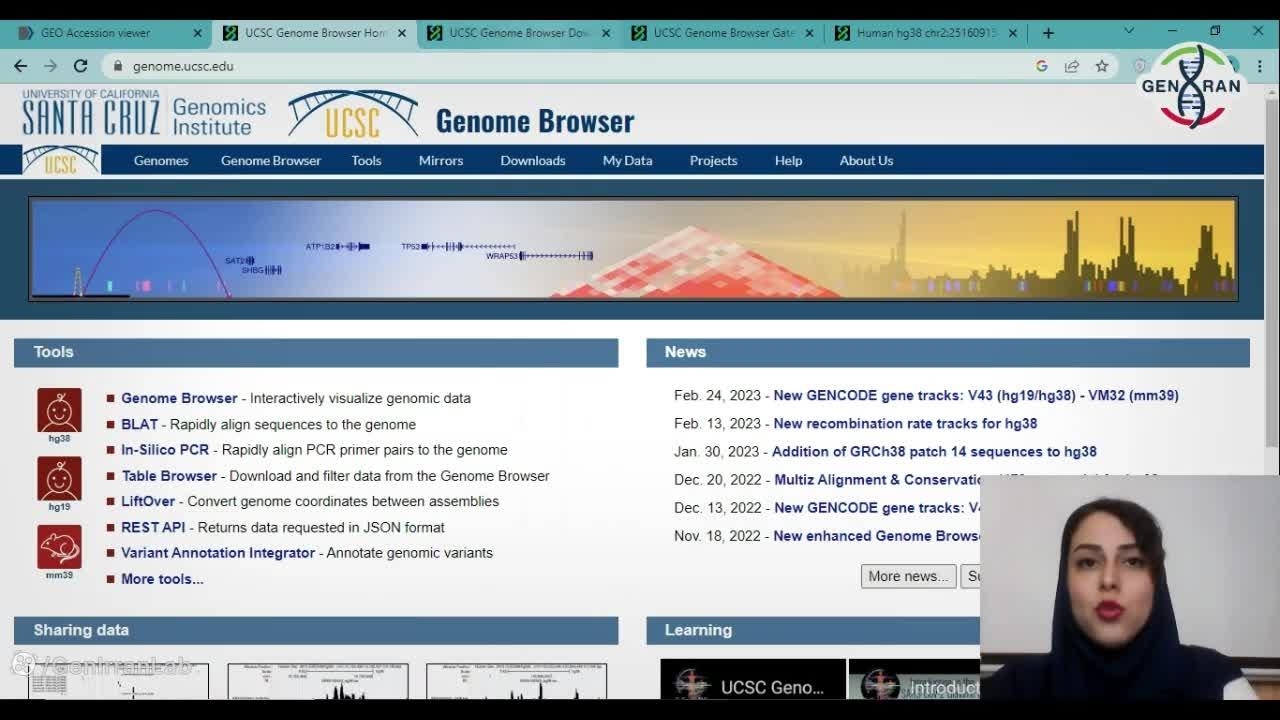Expand the Genomes menu
Screen dimensions: 1280x720
[161, 160]
